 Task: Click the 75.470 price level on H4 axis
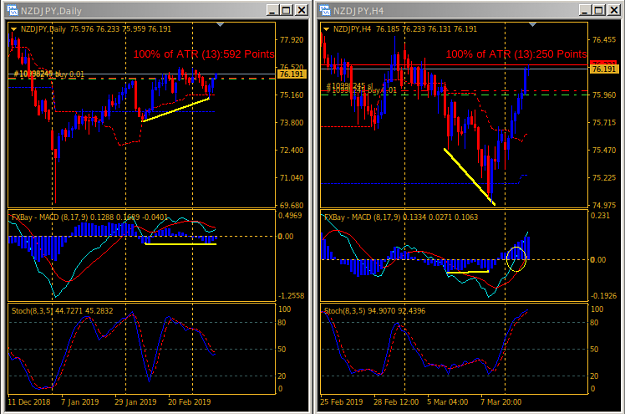tap(604, 150)
